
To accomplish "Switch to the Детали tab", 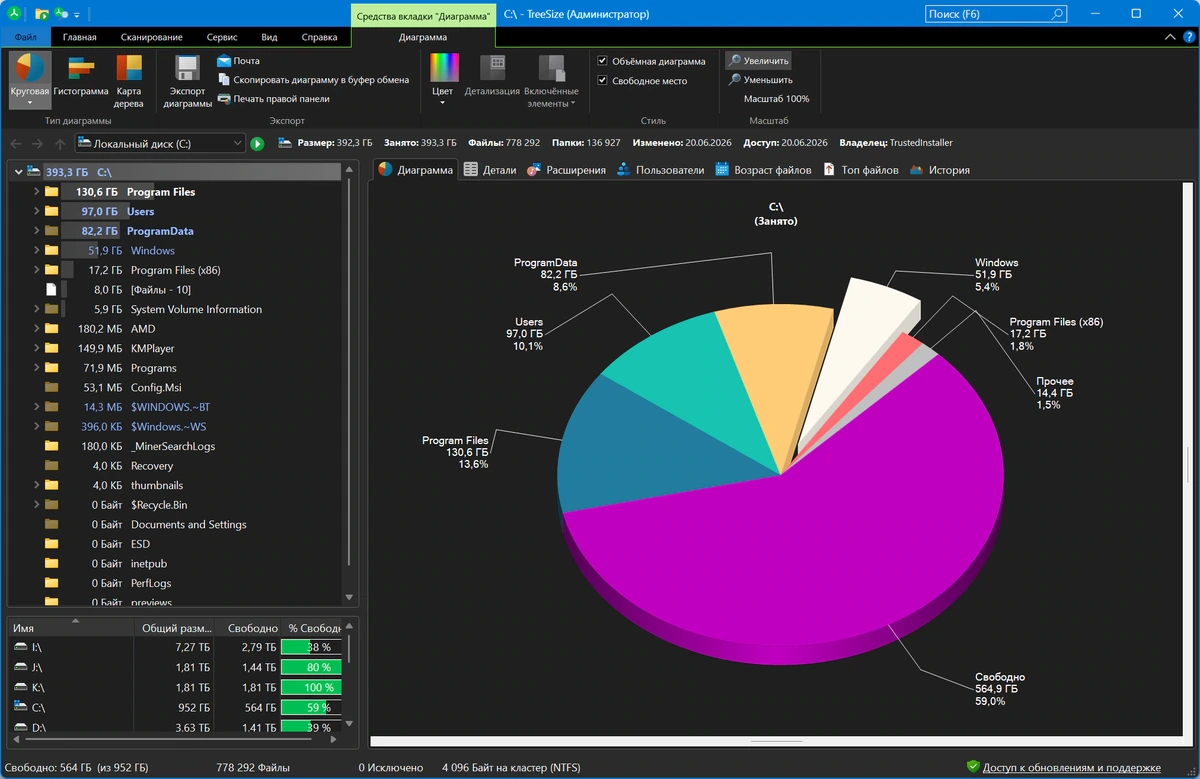I will coord(490,170).
